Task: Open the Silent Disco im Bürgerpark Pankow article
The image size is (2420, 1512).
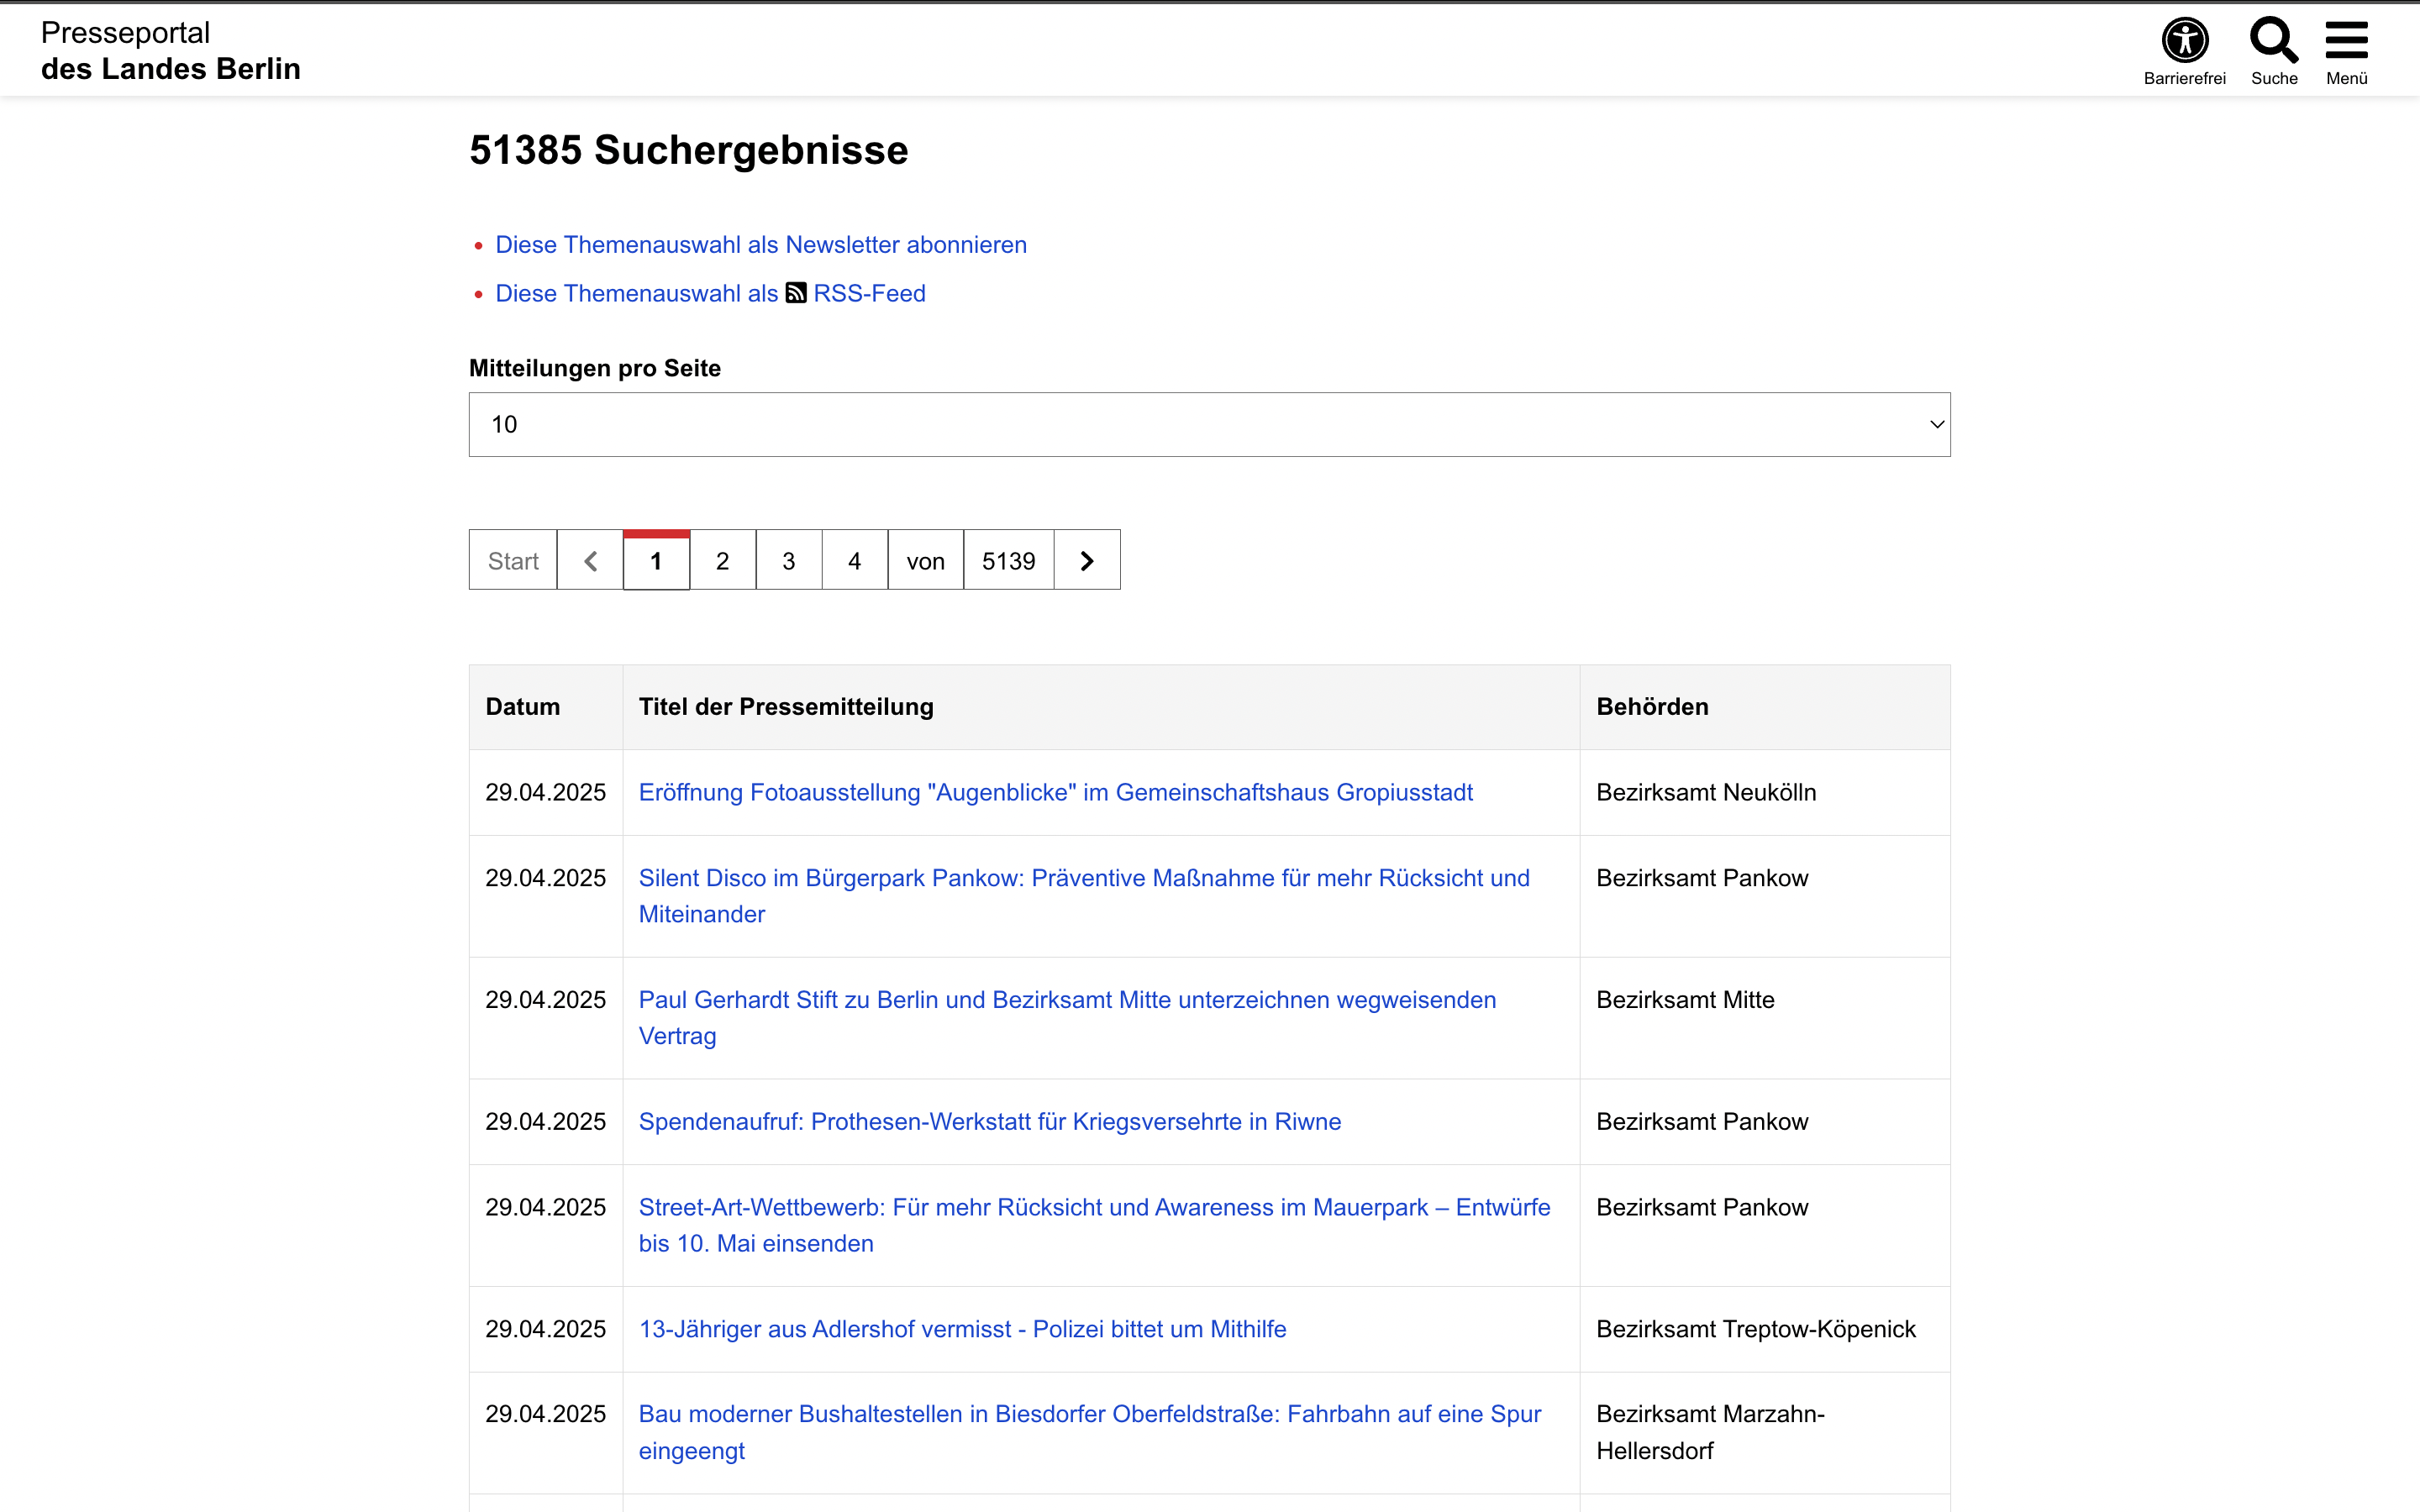Action: pos(1083,877)
